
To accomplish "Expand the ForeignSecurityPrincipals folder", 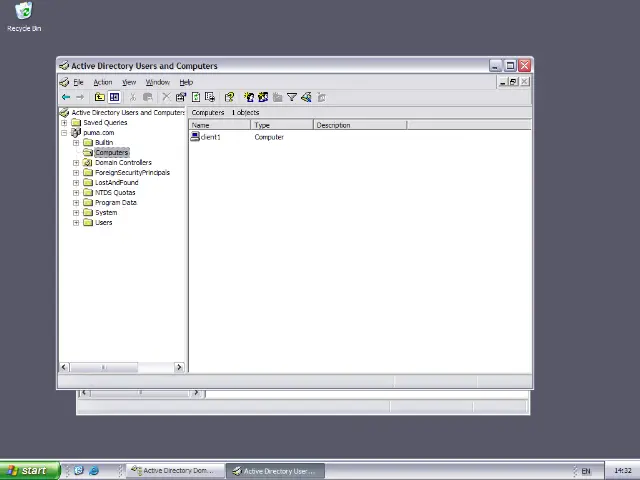I will click(x=76, y=173).
